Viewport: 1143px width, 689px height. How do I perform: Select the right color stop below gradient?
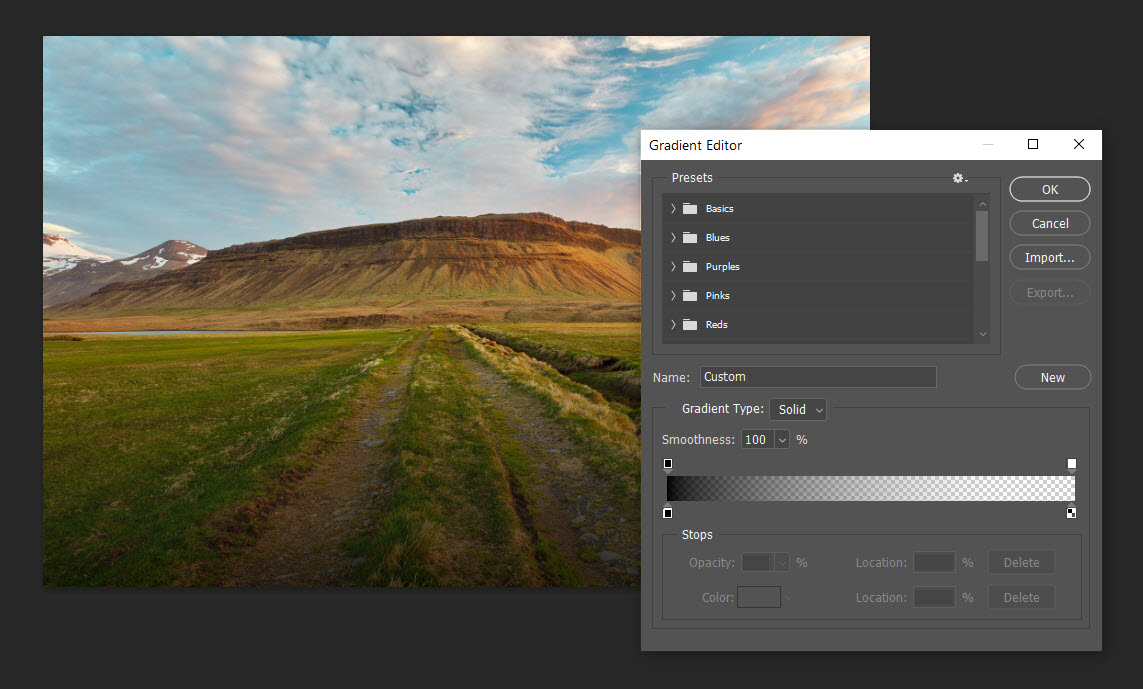tap(1072, 513)
